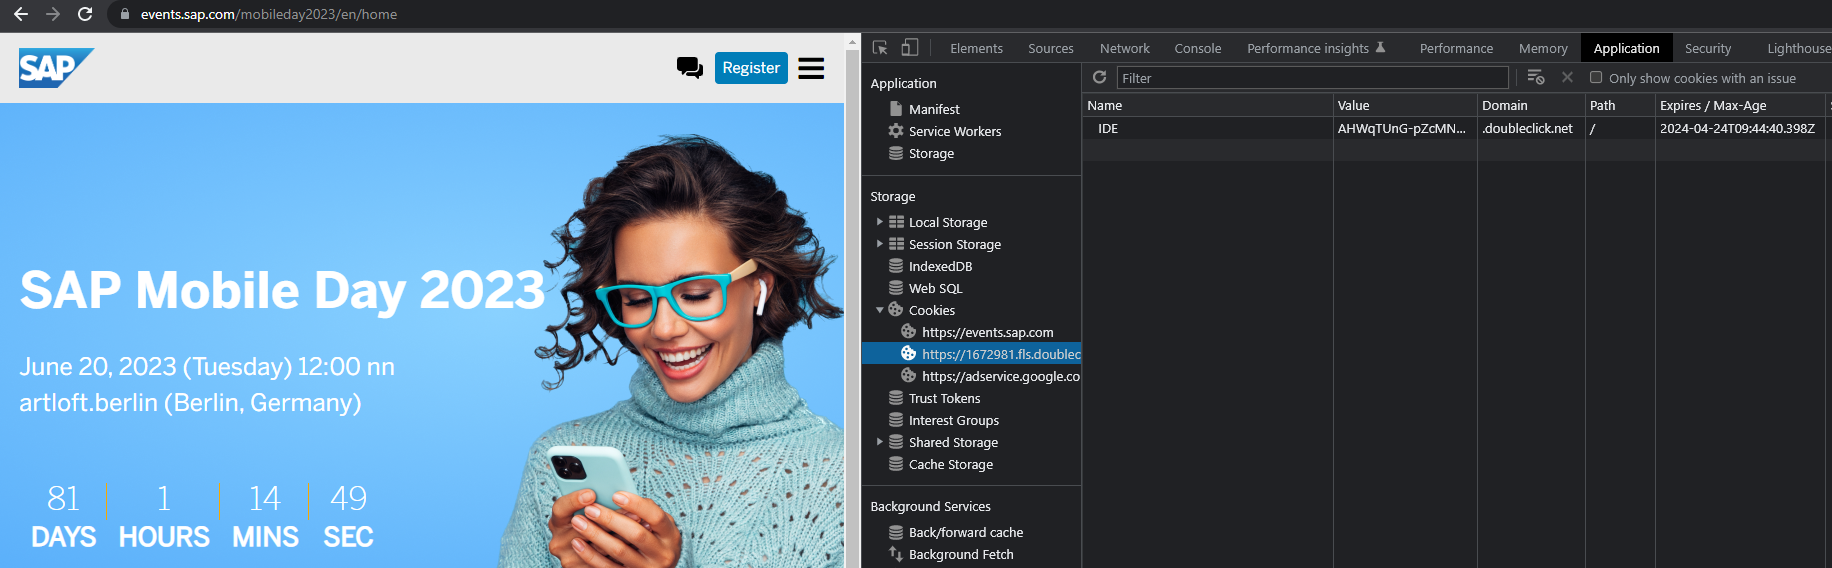This screenshot has height=568, width=1832.
Task: Open Storage item under Application
Action: 931,153
